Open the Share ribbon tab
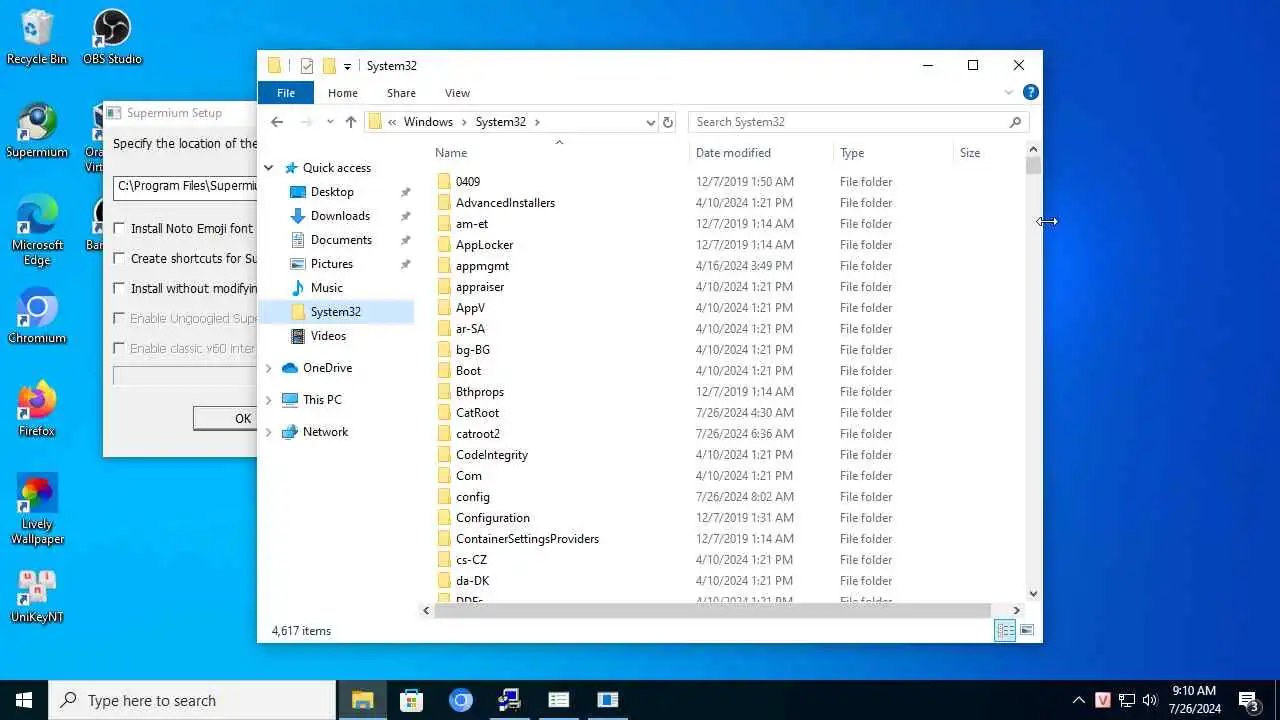 pos(401,93)
